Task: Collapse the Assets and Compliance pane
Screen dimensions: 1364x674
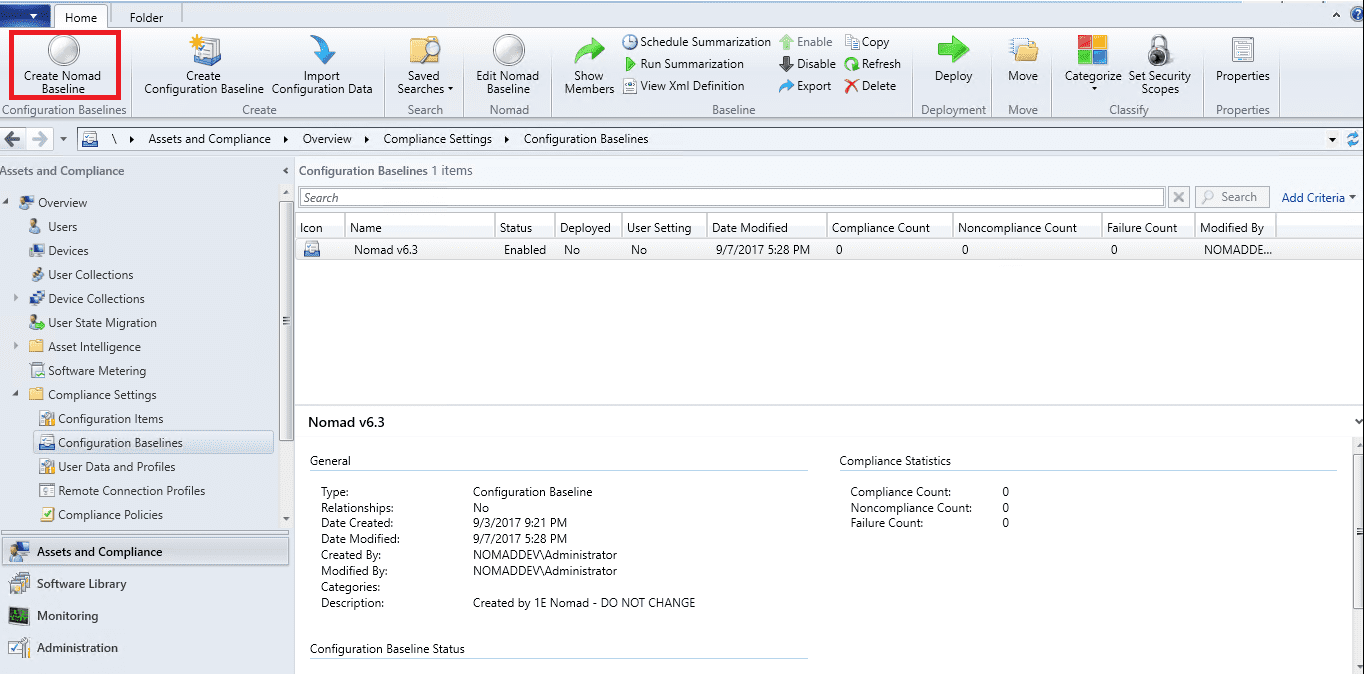Action: (286, 171)
